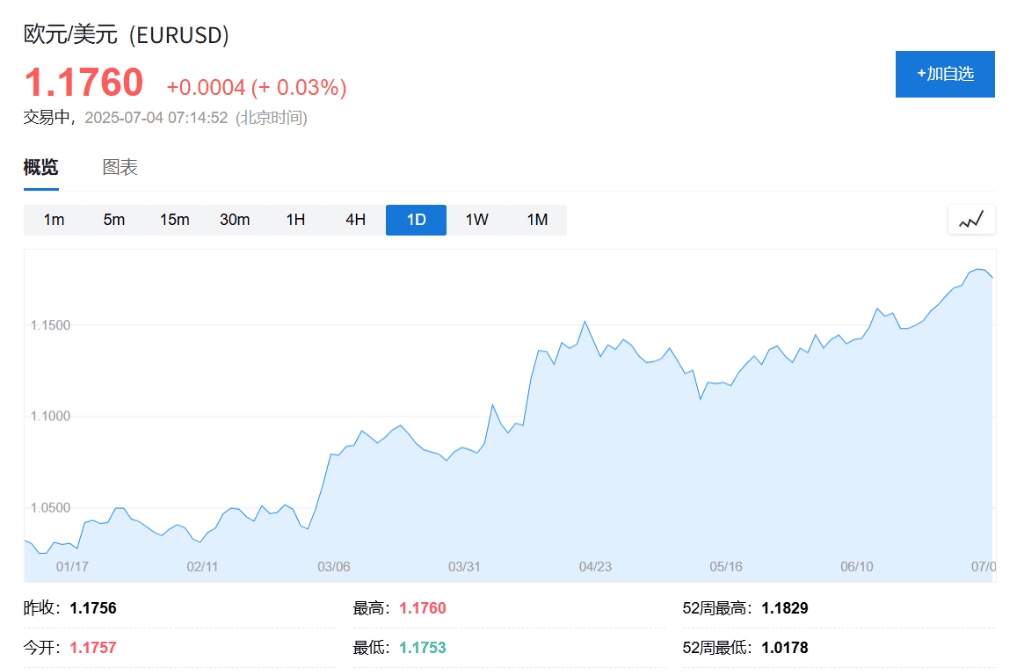Screen dimensions: 1024x672
Task: Show the 1M monthly chart
Action: [x=537, y=220]
